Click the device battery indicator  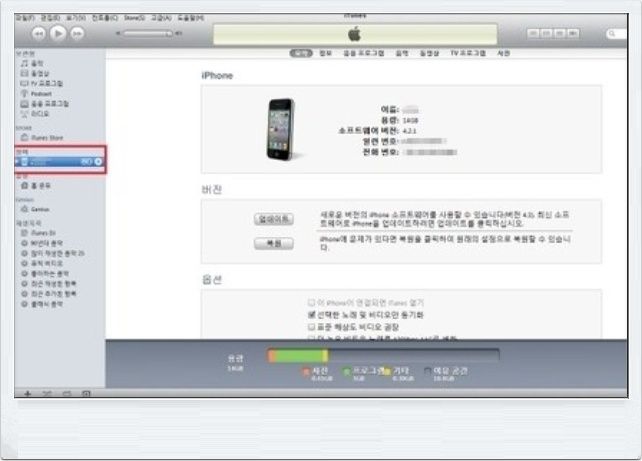click(x=87, y=162)
